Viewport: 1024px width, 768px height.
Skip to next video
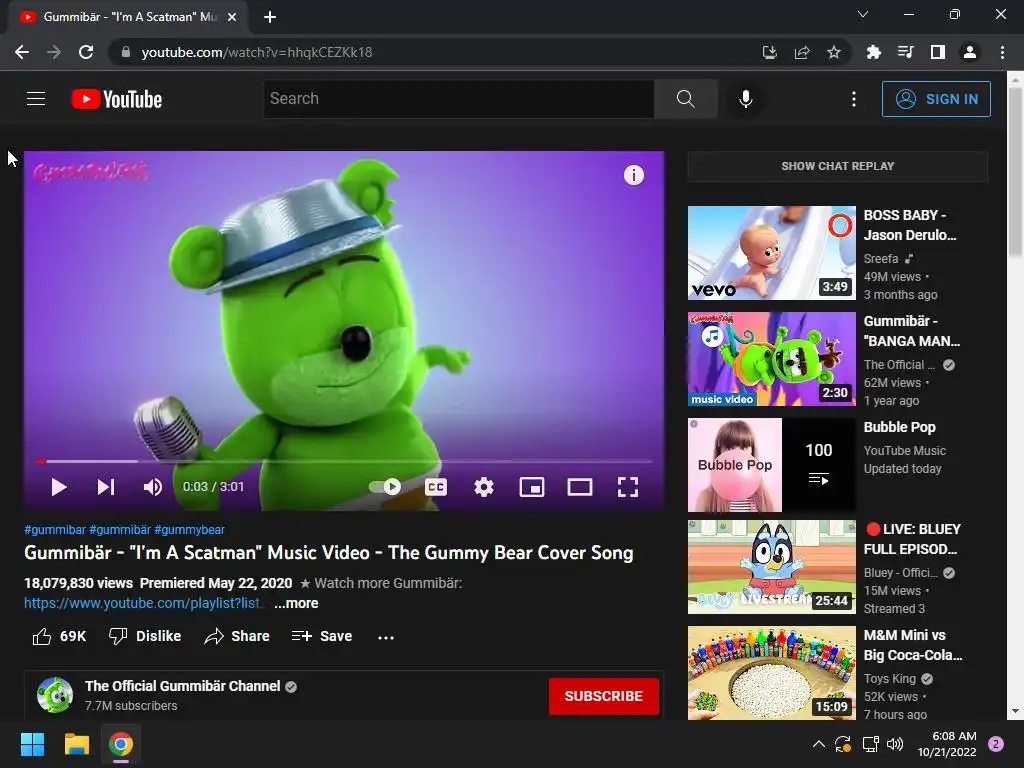pyautogui.click(x=106, y=487)
